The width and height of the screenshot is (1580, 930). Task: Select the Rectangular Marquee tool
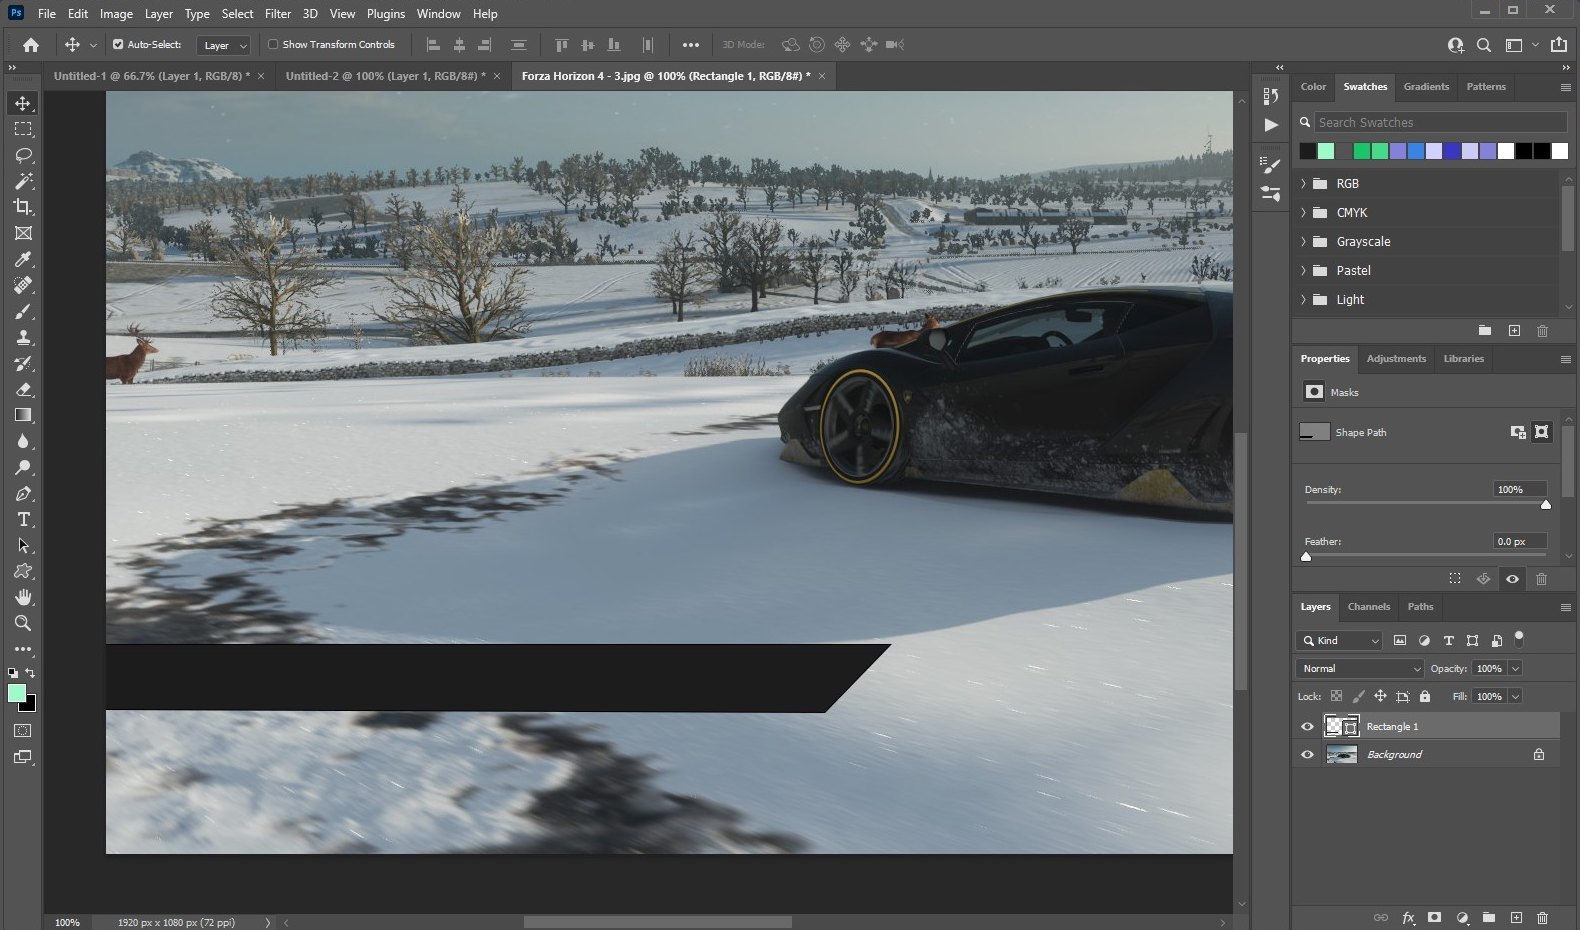point(23,129)
